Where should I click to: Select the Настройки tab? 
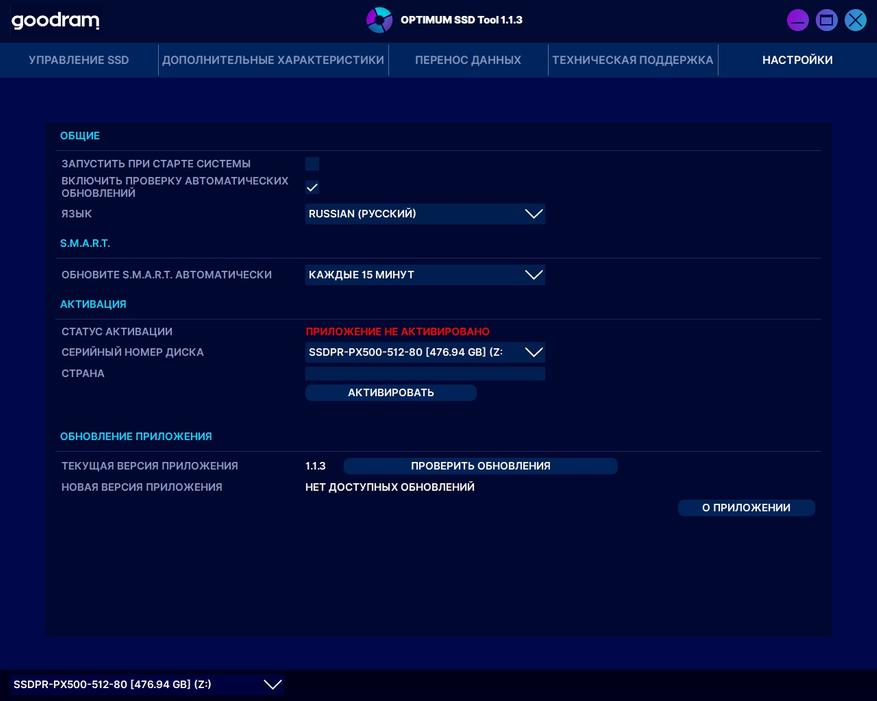click(798, 60)
